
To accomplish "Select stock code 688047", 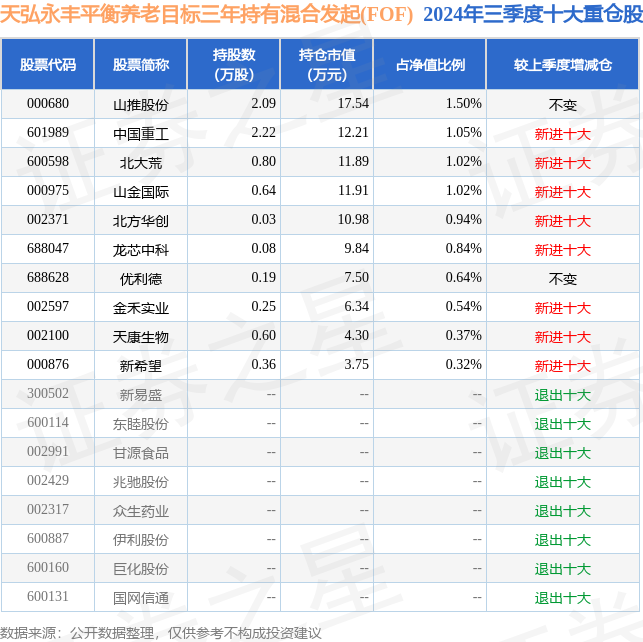I will [x=48, y=249].
